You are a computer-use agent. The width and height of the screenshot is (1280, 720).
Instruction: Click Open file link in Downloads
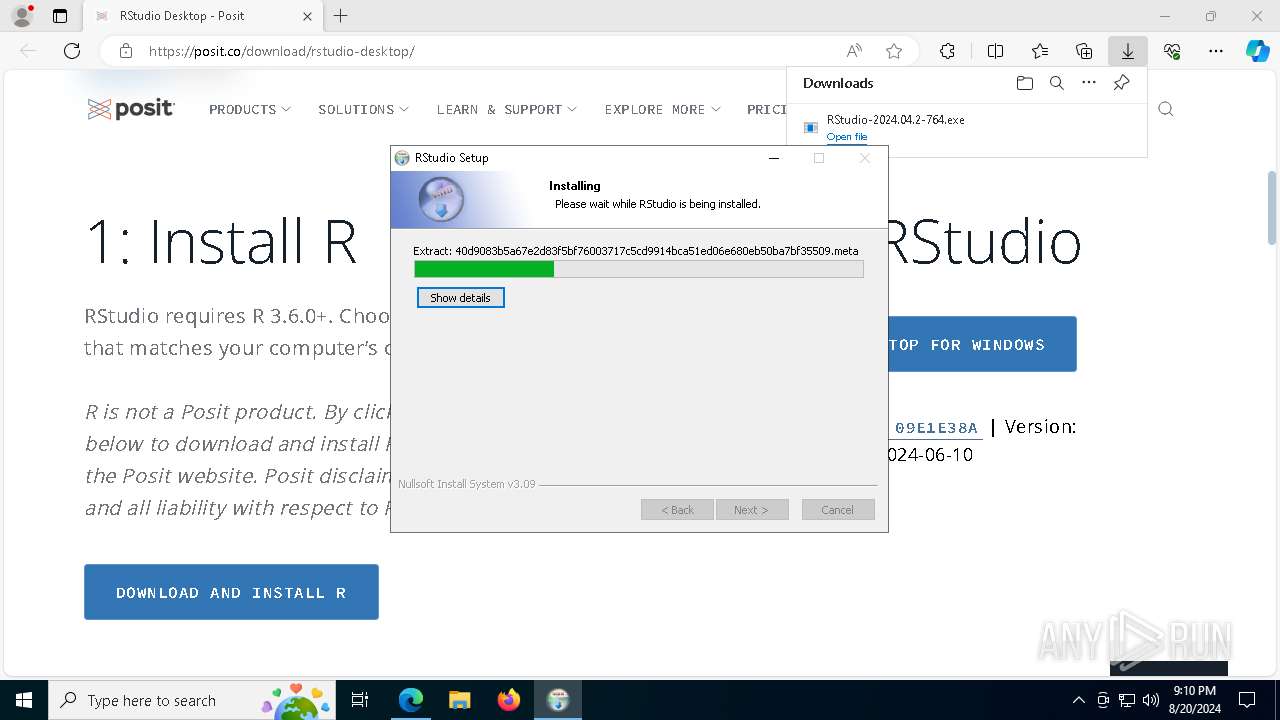tap(847, 137)
